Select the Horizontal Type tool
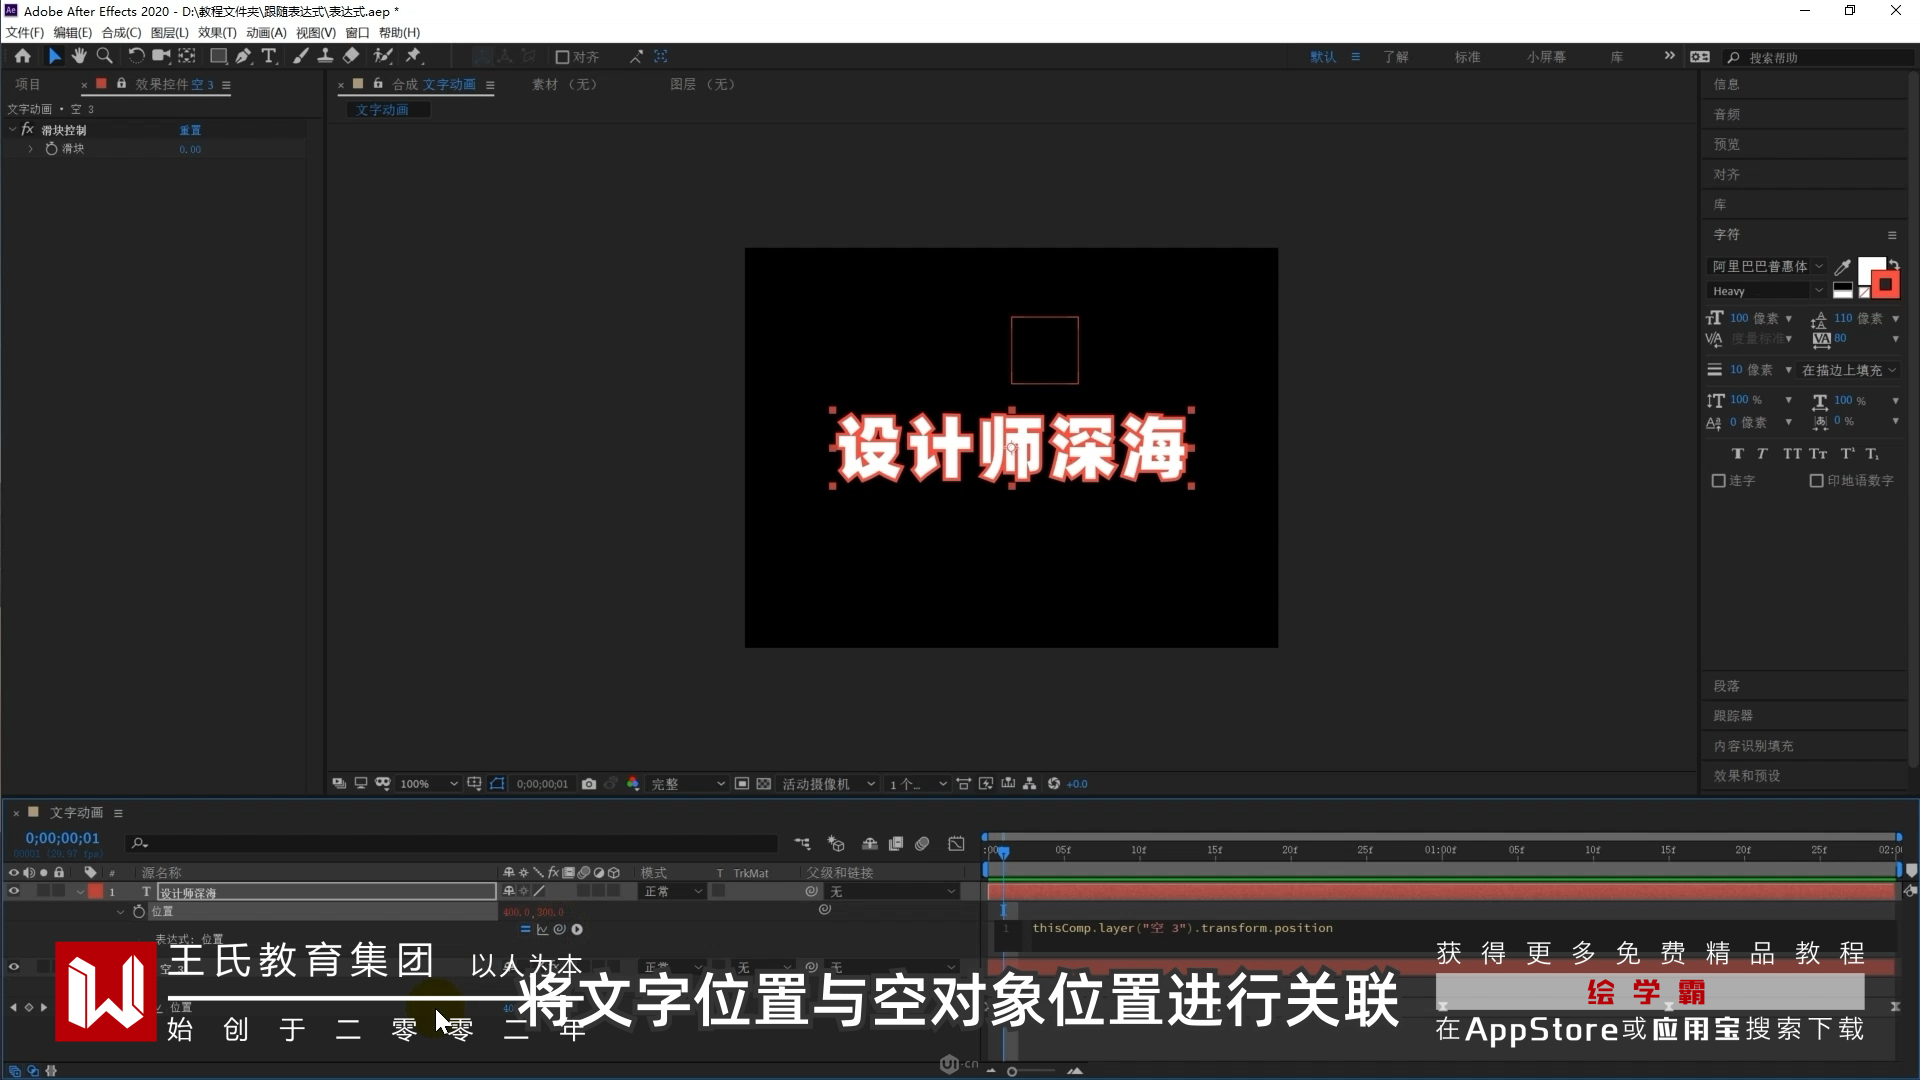This screenshot has height=1080, width=1920. point(268,57)
